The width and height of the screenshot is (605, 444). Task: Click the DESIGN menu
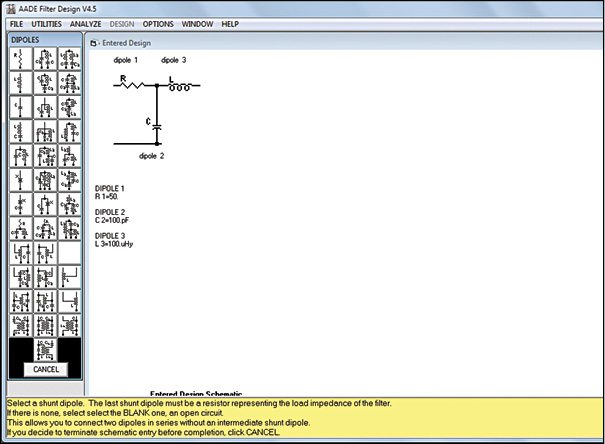122,23
